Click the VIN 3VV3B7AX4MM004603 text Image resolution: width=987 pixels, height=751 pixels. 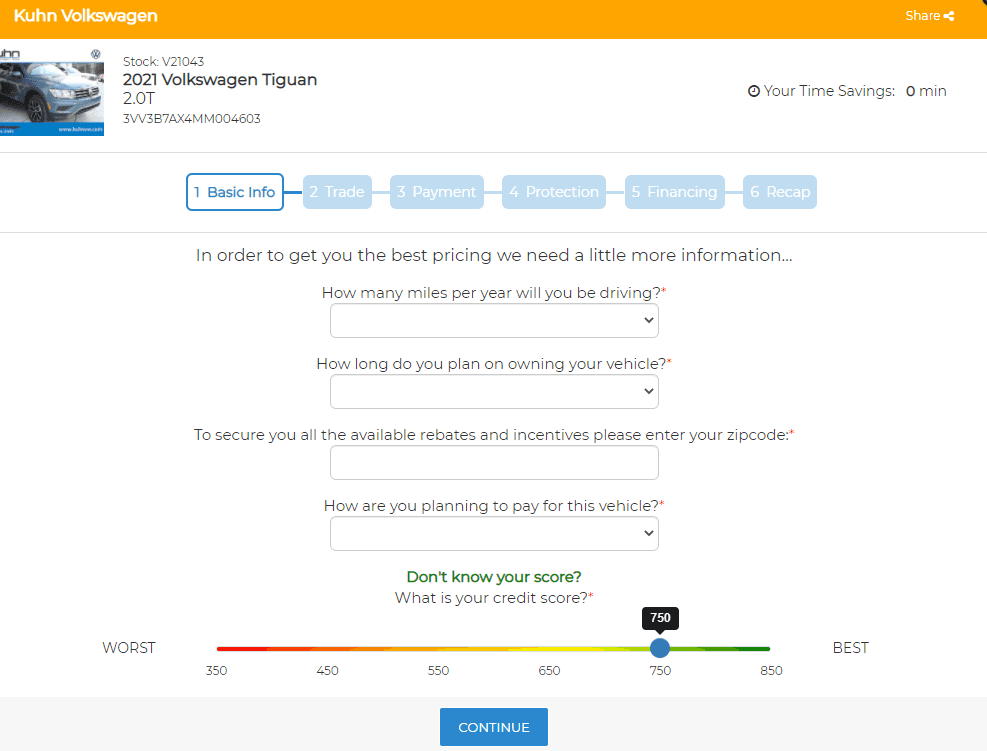[x=191, y=119]
